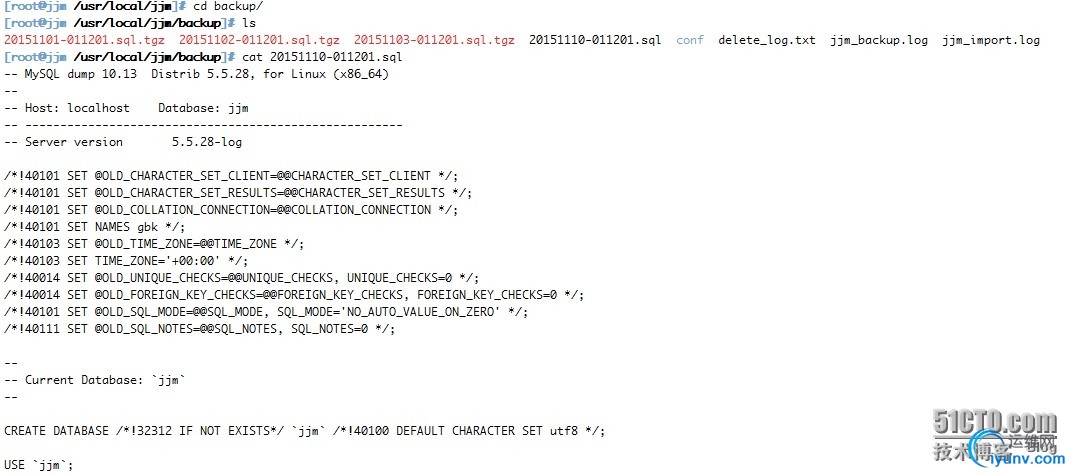
Task: Click the conf directory name
Action: coord(690,40)
